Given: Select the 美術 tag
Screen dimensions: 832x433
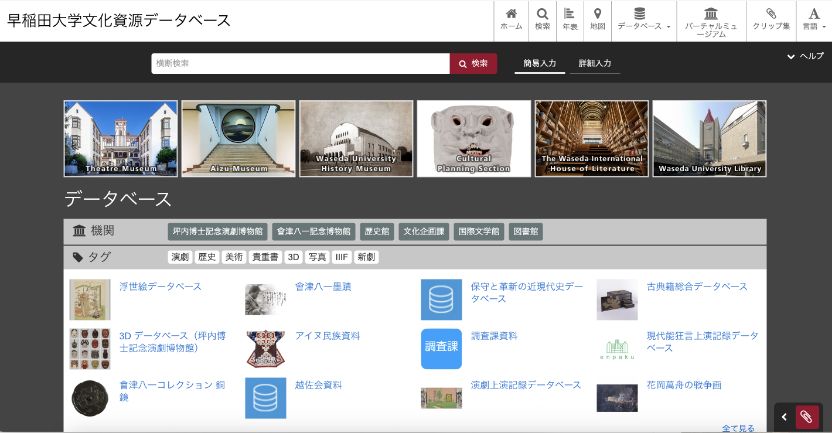Looking at the screenshot, I should 234,257.
